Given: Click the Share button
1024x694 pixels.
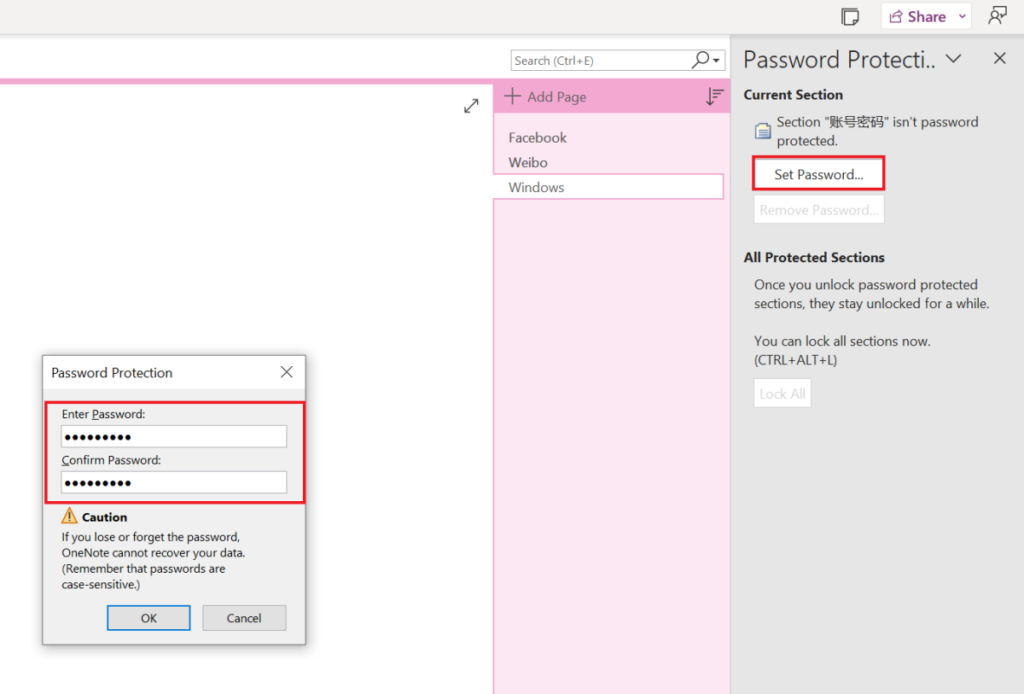Looking at the screenshot, I should (916, 16).
